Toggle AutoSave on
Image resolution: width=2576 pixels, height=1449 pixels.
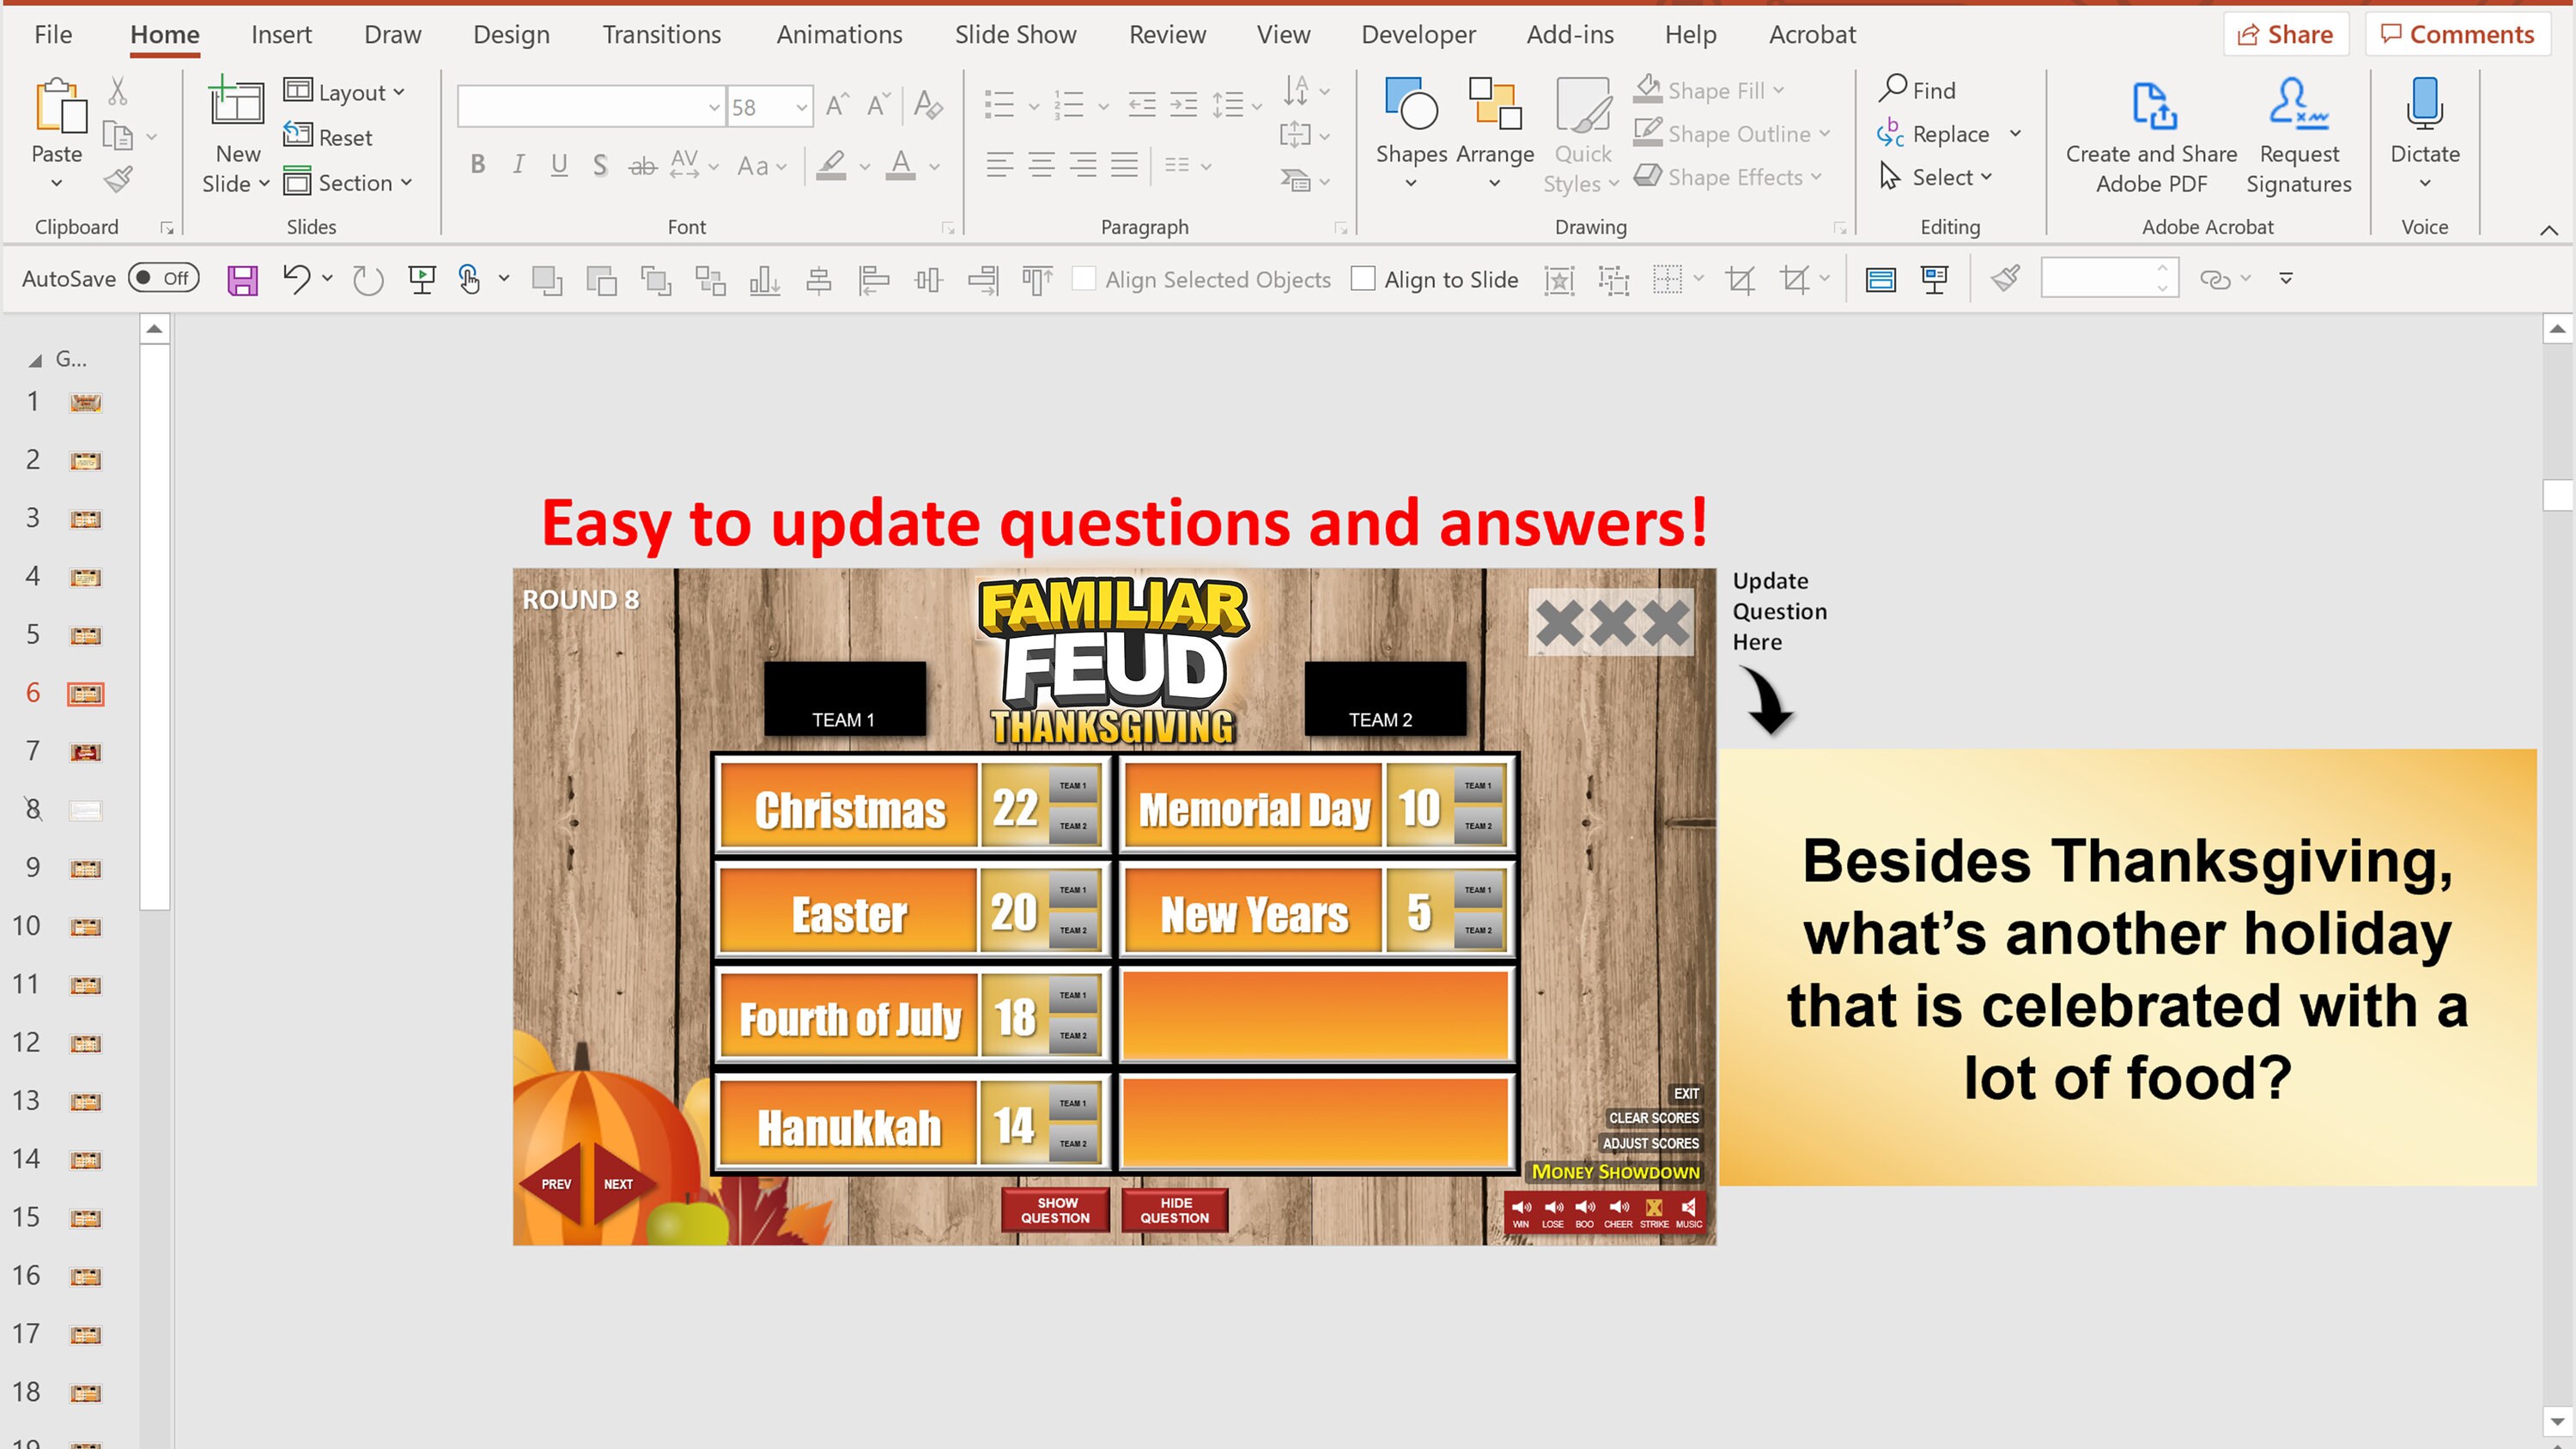click(163, 278)
